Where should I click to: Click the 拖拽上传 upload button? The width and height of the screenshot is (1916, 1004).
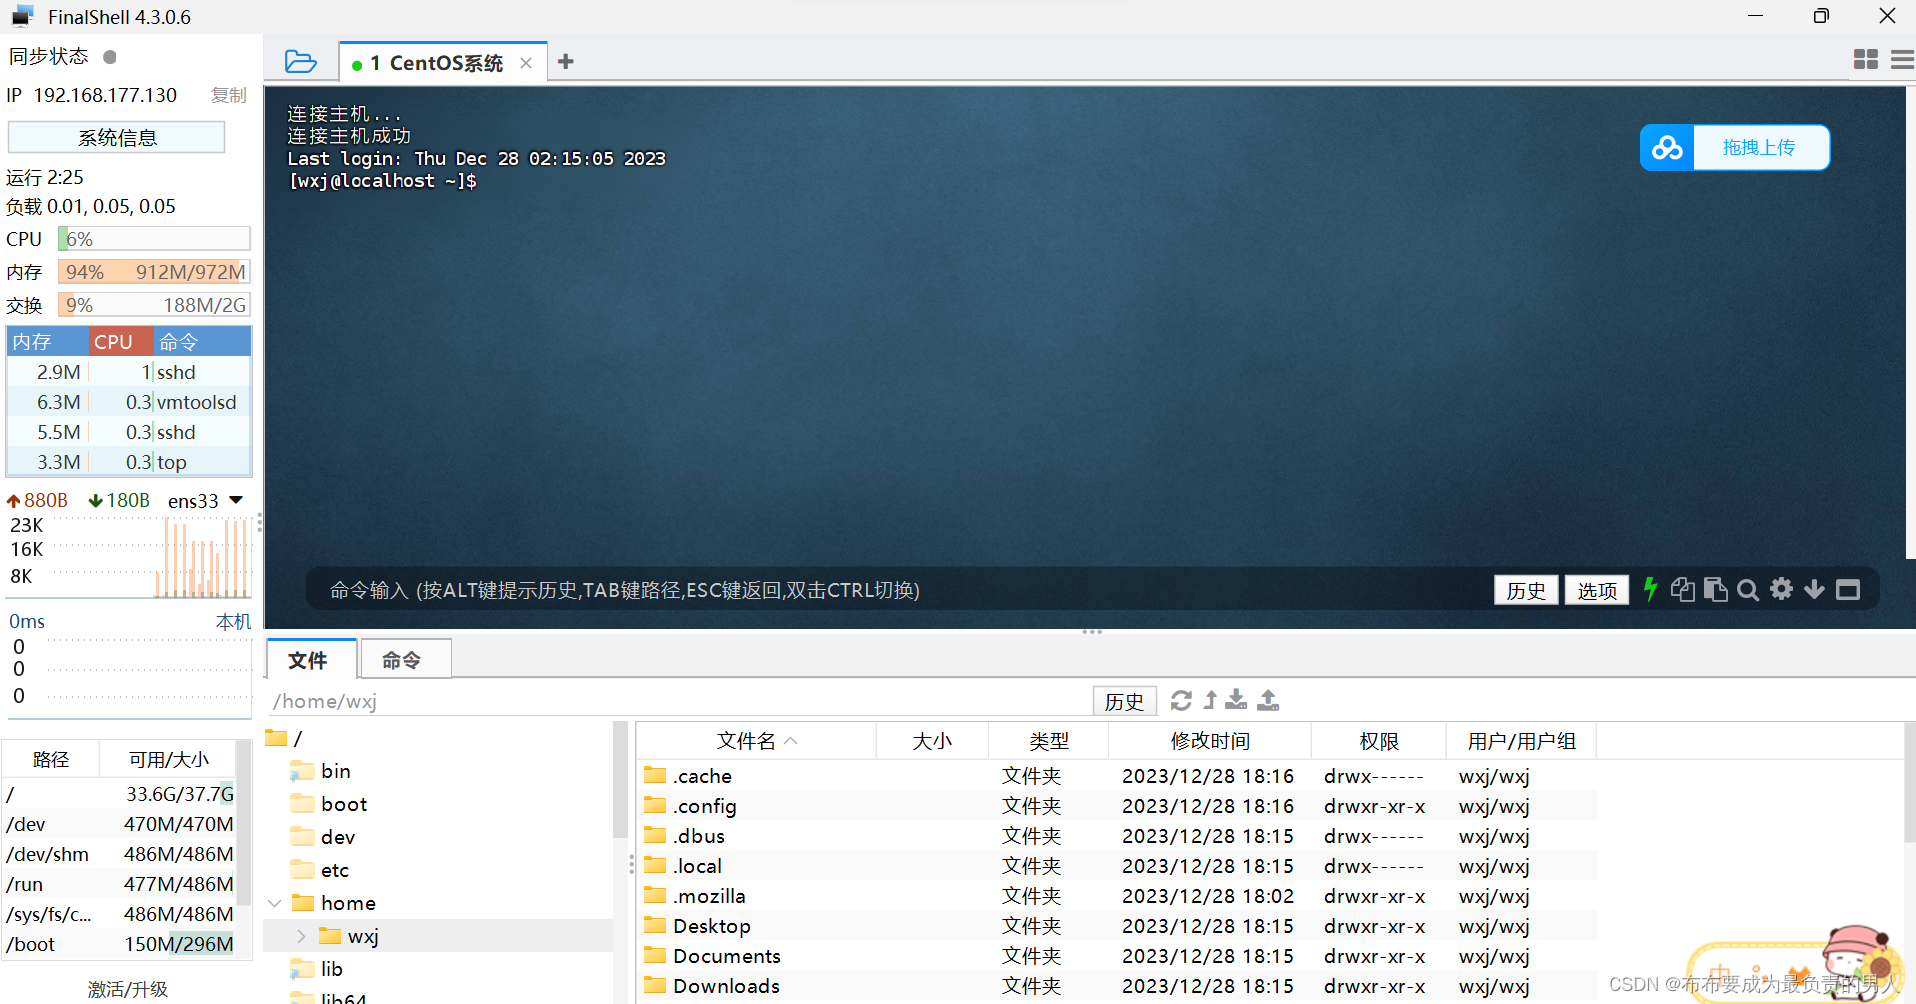pos(1760,148)
